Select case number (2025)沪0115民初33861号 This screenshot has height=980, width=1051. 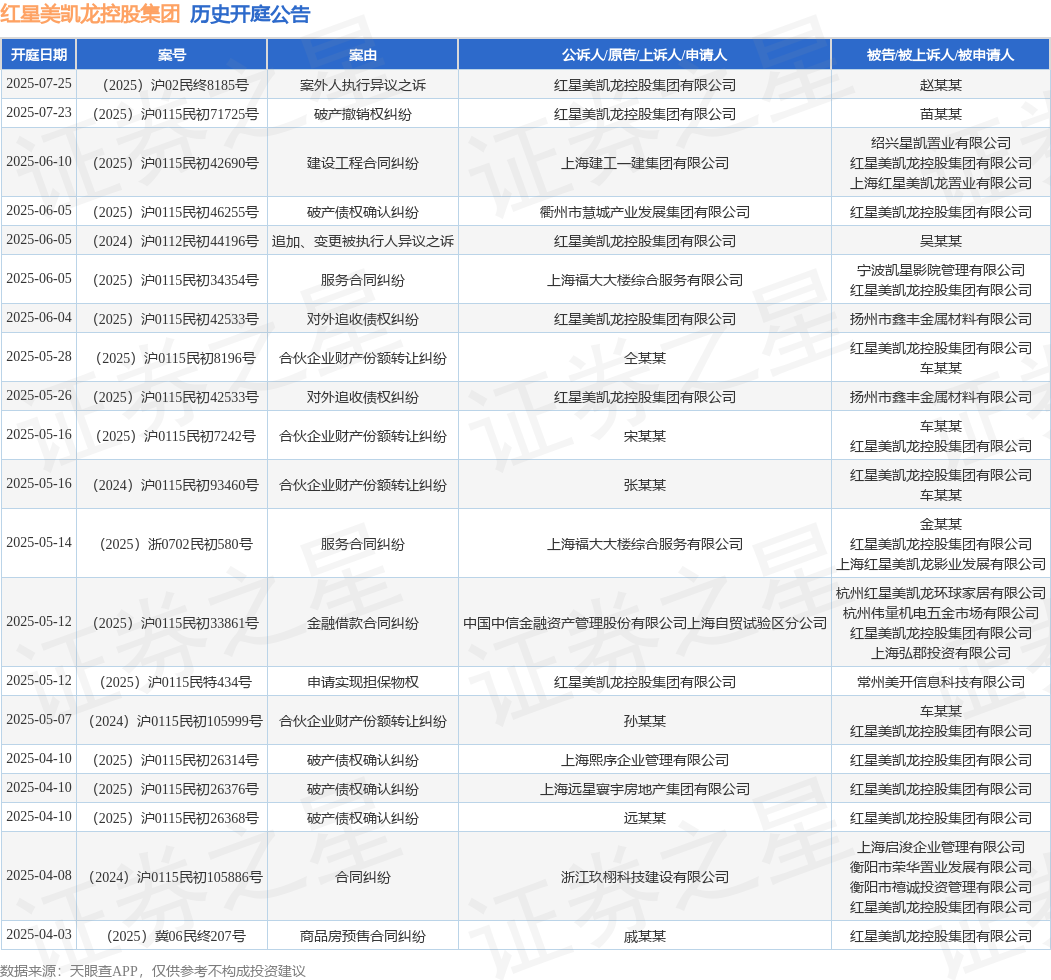click(x=172, y=623)
